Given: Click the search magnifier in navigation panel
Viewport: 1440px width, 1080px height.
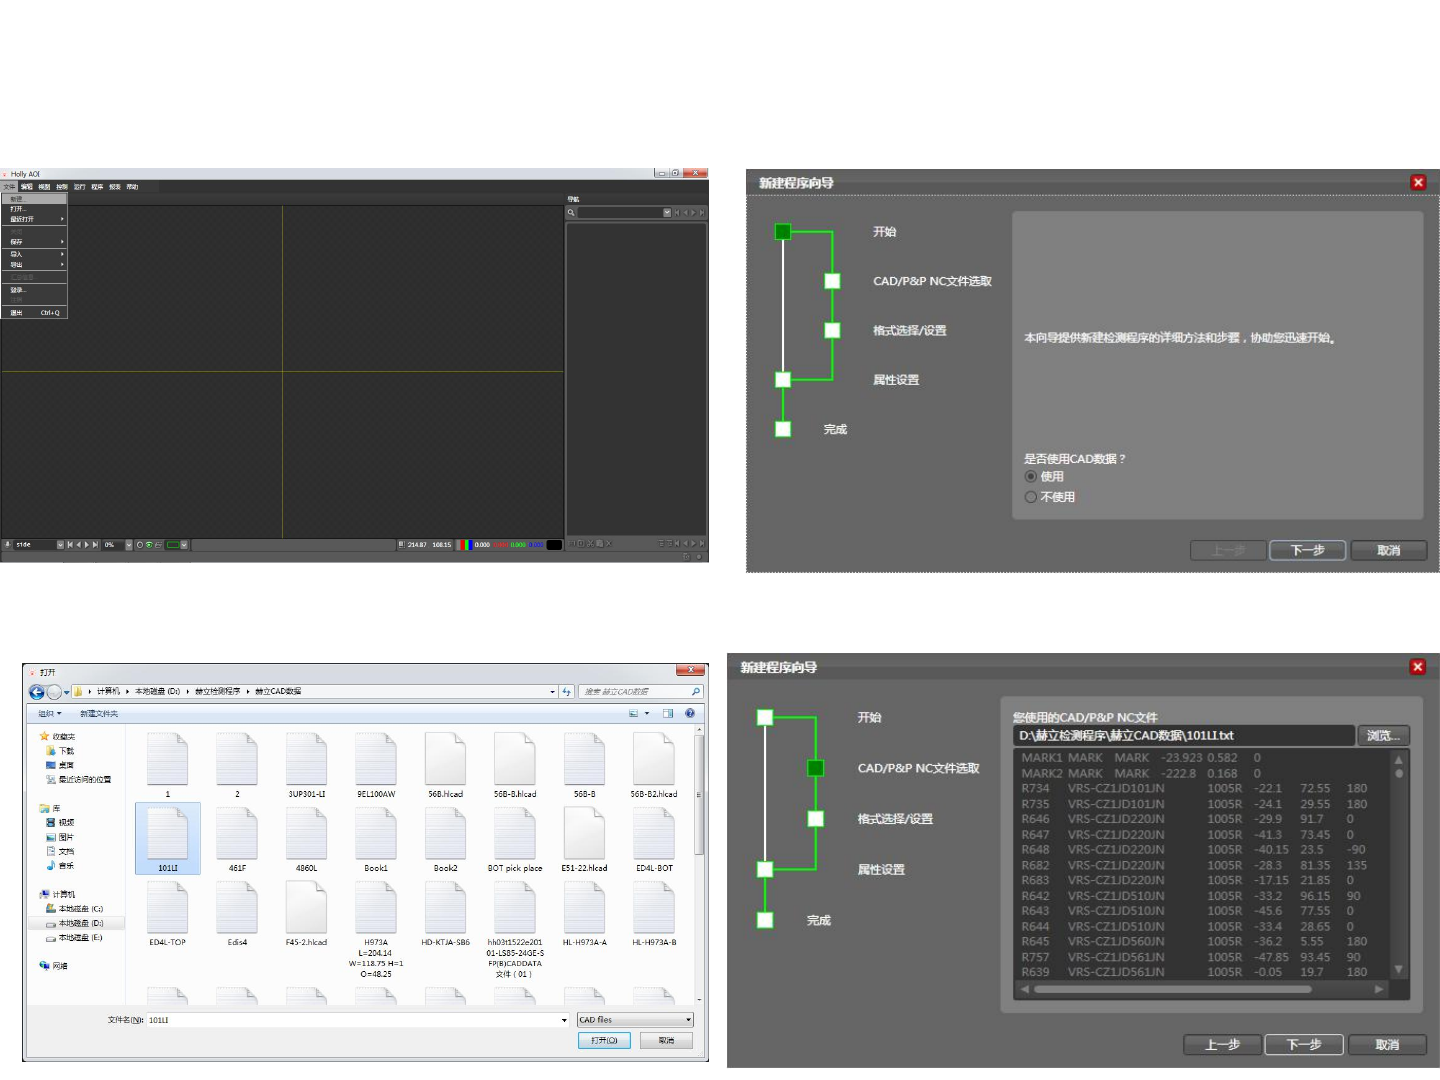Looking at the screenshot, I should (x=571, y=213).
